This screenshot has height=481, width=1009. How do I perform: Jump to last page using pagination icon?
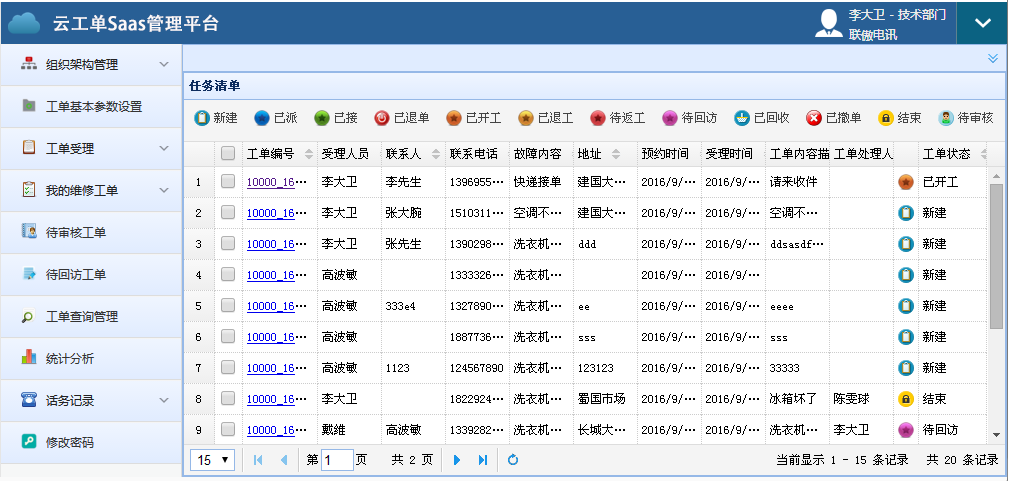pyautogui.click(x=483, y=460)
